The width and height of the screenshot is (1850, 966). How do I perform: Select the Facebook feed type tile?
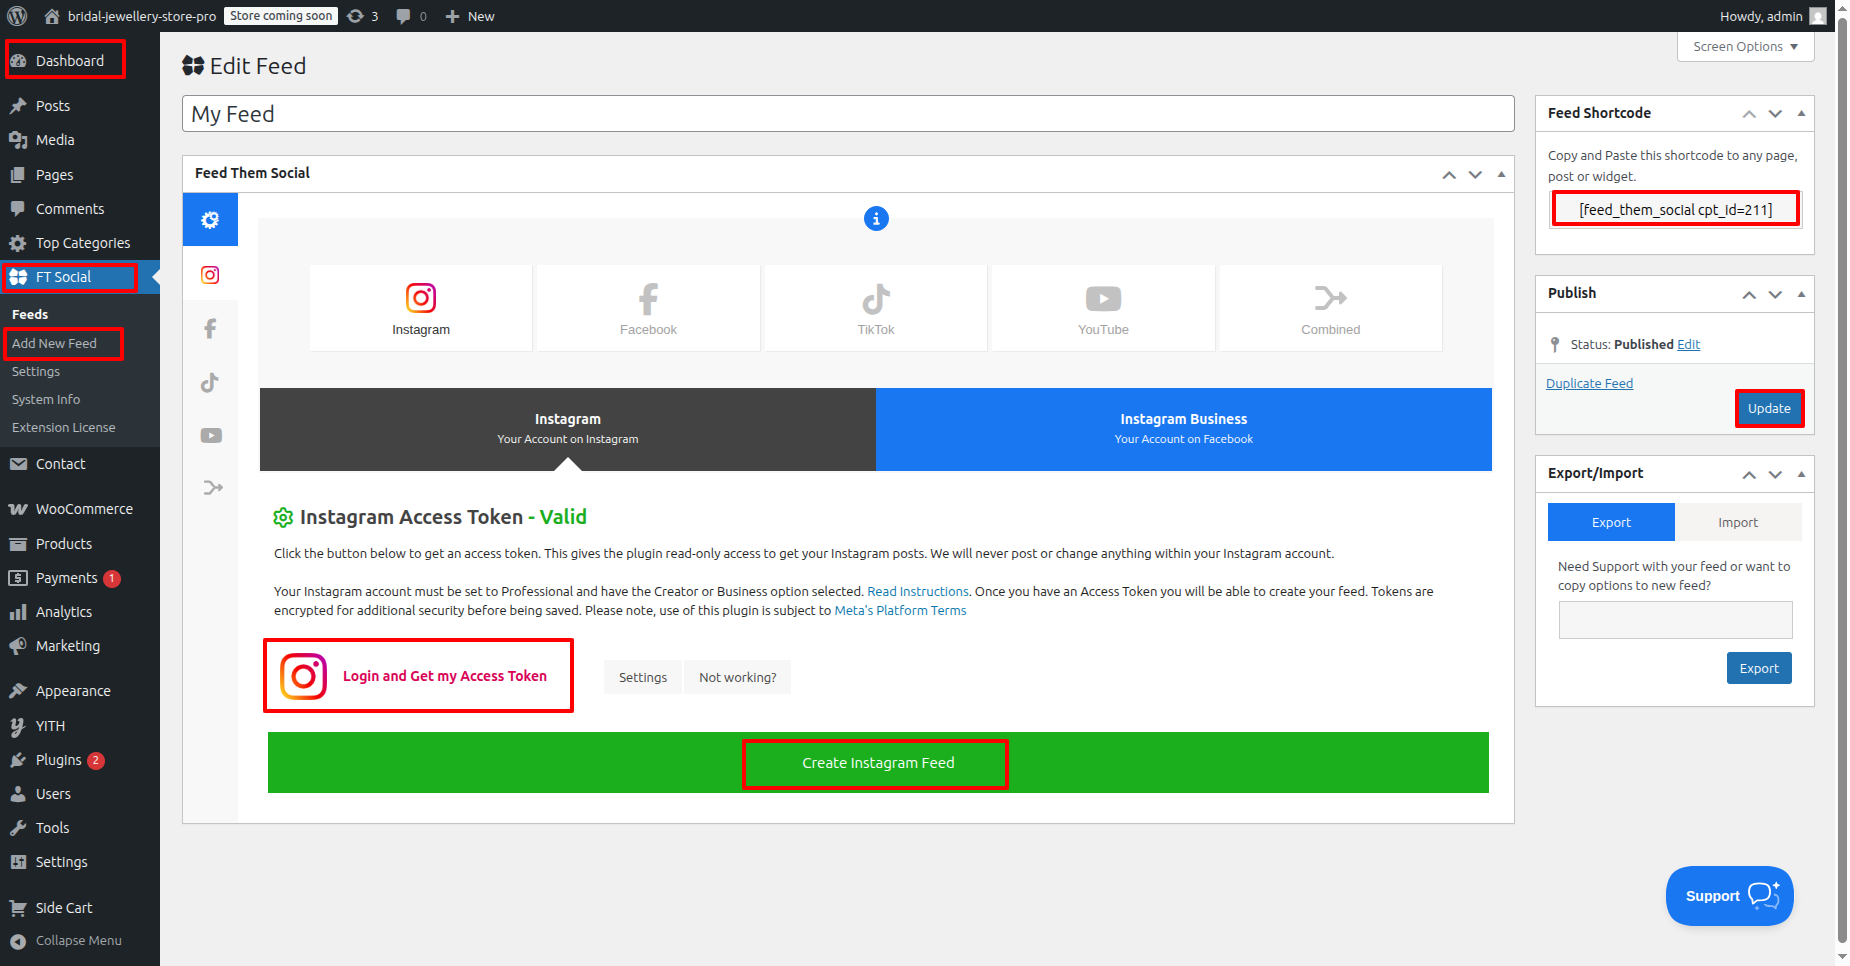pyautogui.click(x=648, y=308)
